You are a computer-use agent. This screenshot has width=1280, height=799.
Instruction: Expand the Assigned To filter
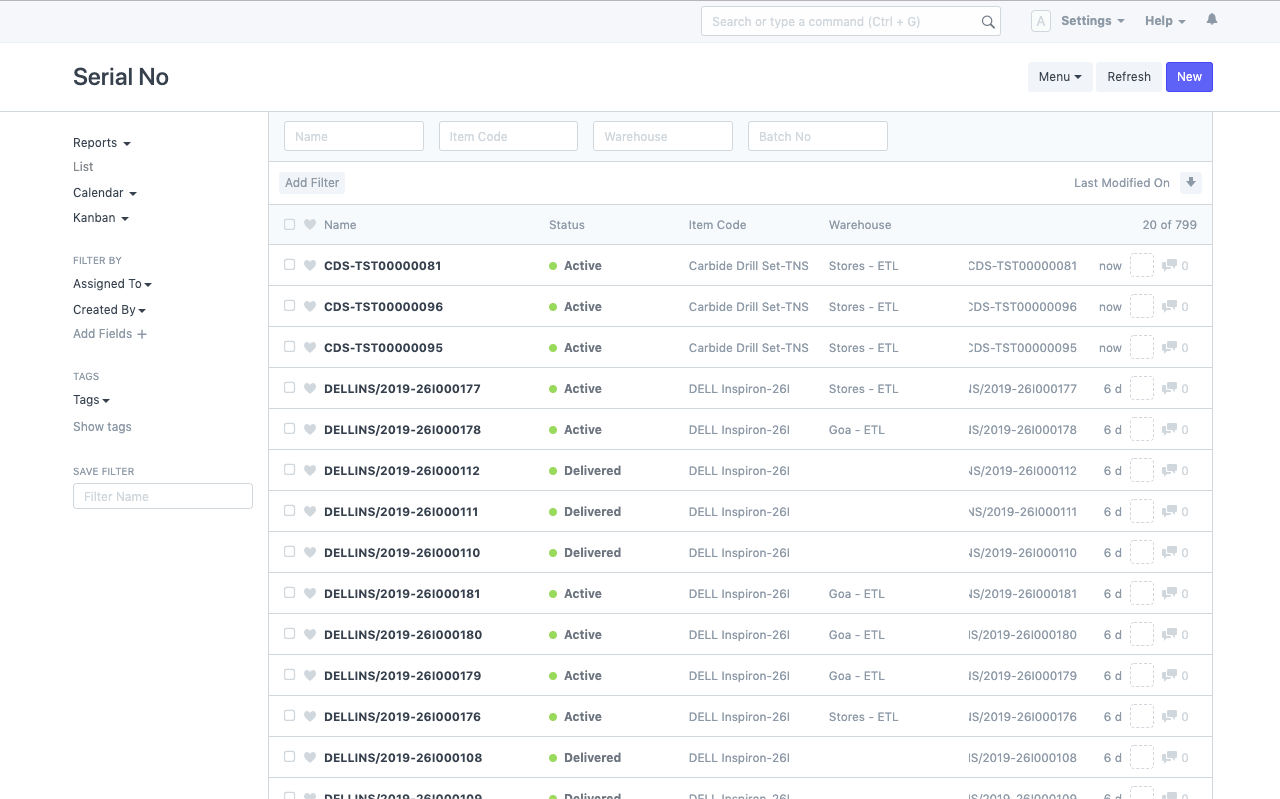click(x=112, y=284)
